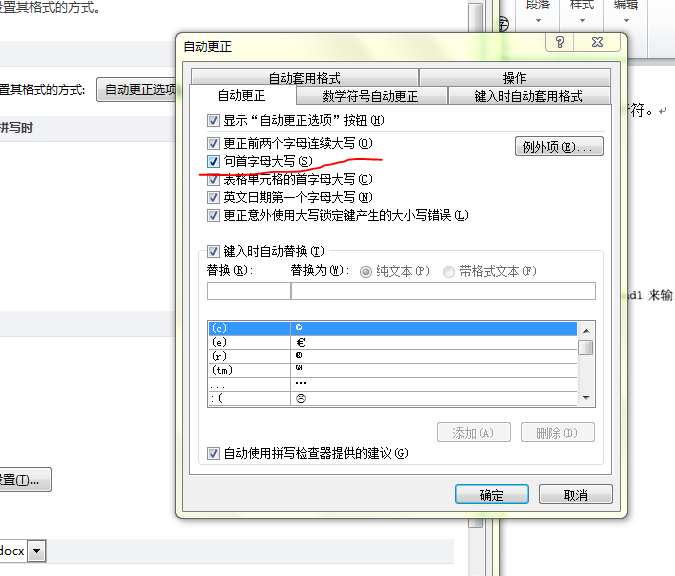Click list scrollbar up arrow
The image size is (675, 576).
point(586,331)
